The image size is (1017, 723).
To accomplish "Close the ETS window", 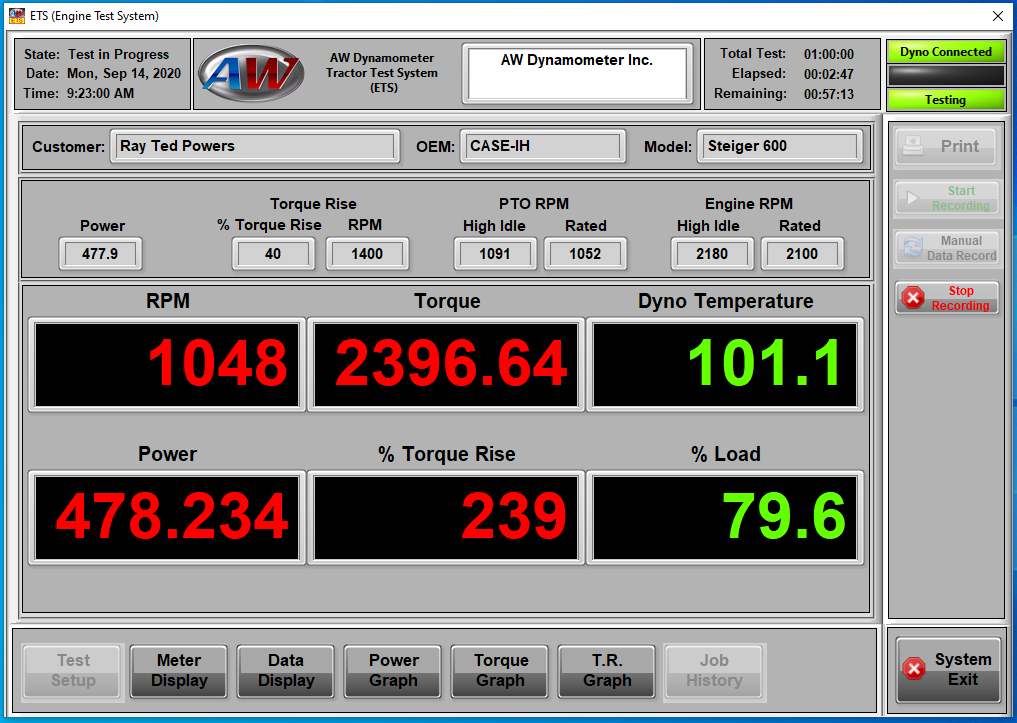I will click(997, 16).
